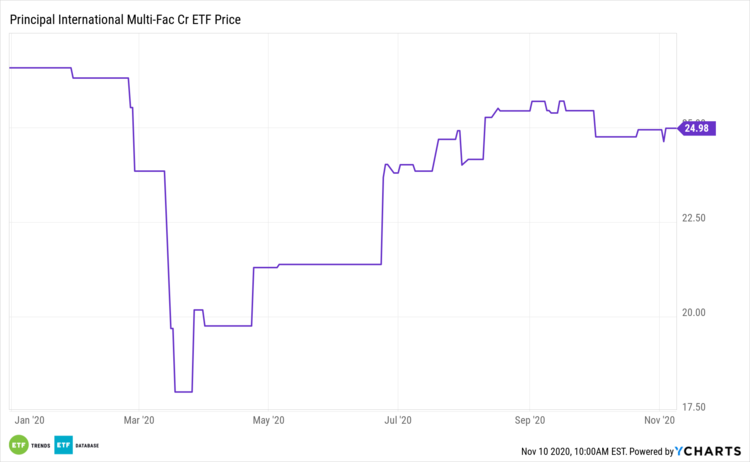Click the long flat line segment near May–June

pos(330,264)
